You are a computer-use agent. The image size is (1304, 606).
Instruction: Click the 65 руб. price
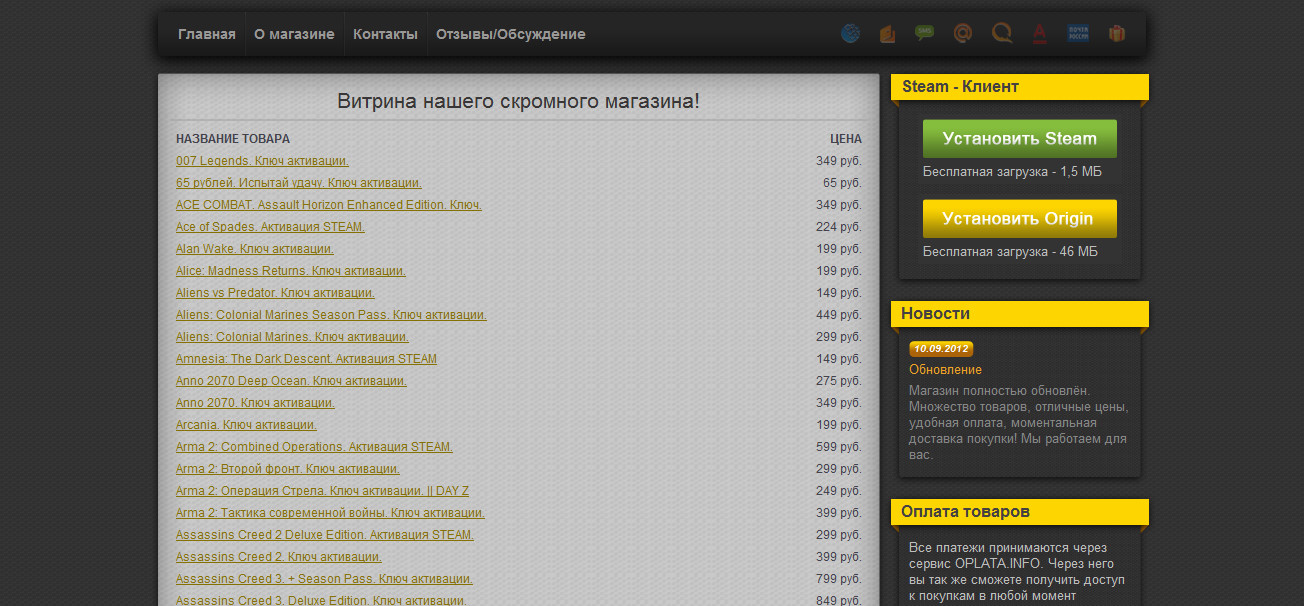point(842,183)
